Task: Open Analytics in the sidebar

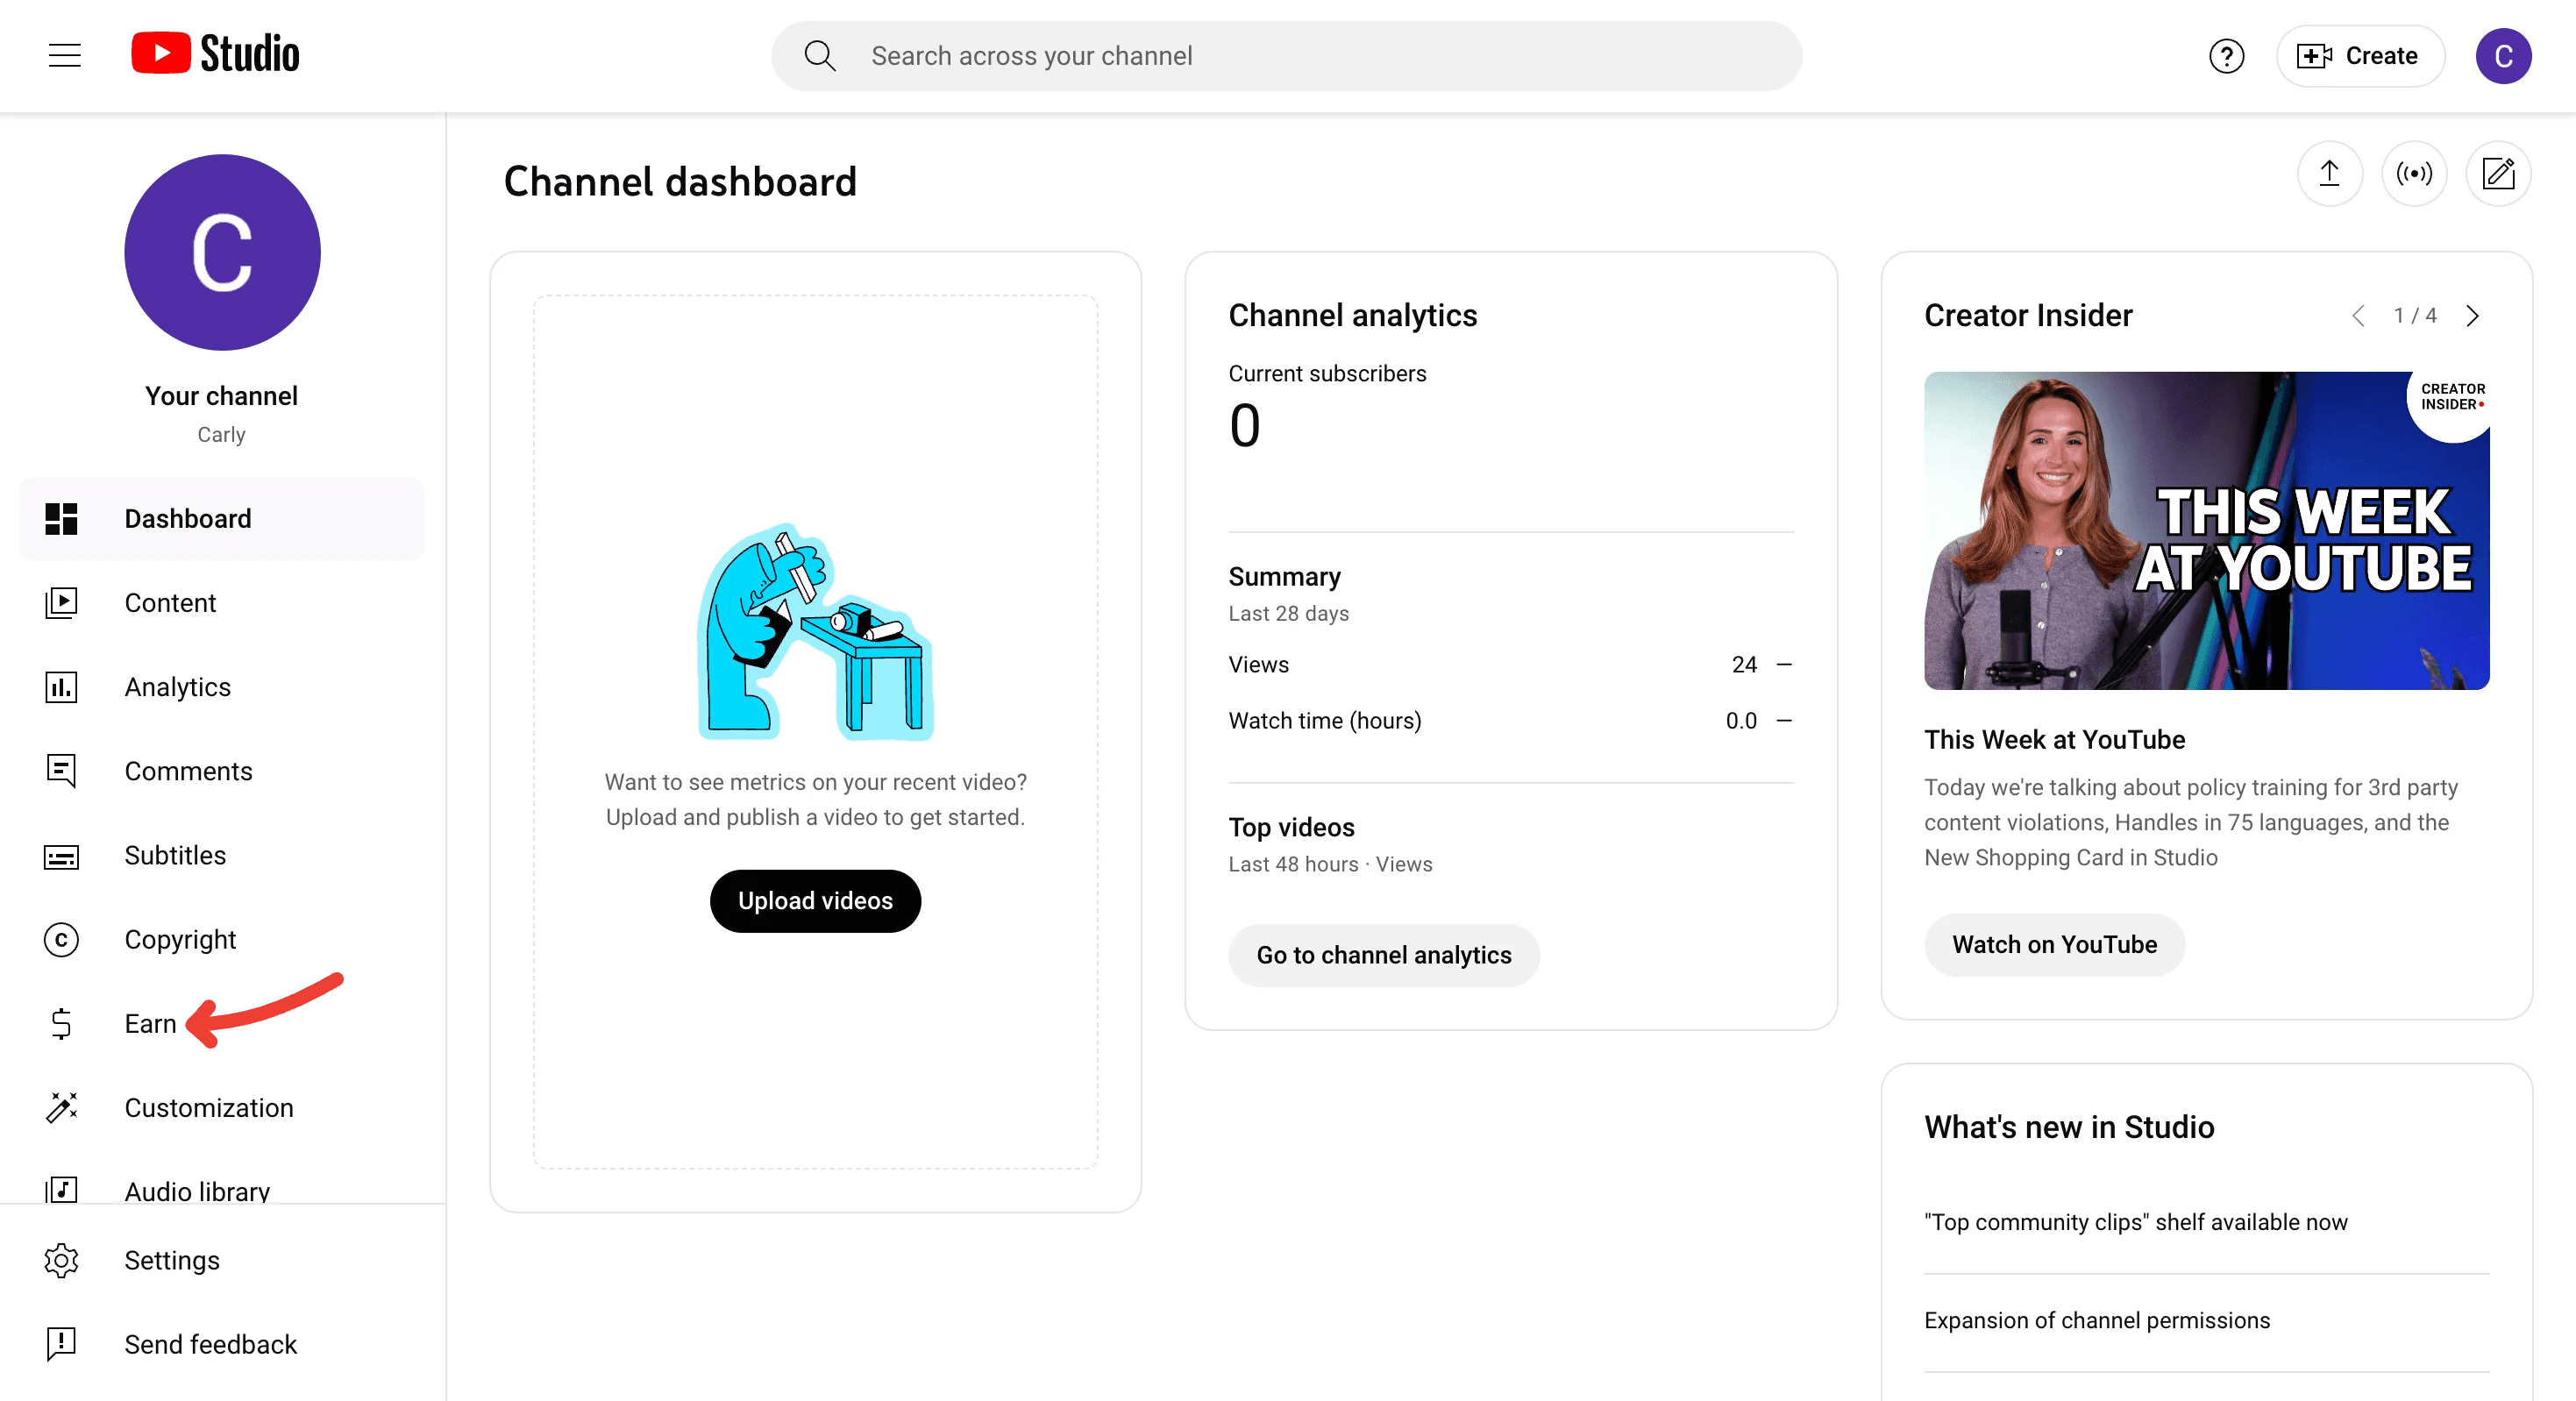Action: click(x=222, y=687)
